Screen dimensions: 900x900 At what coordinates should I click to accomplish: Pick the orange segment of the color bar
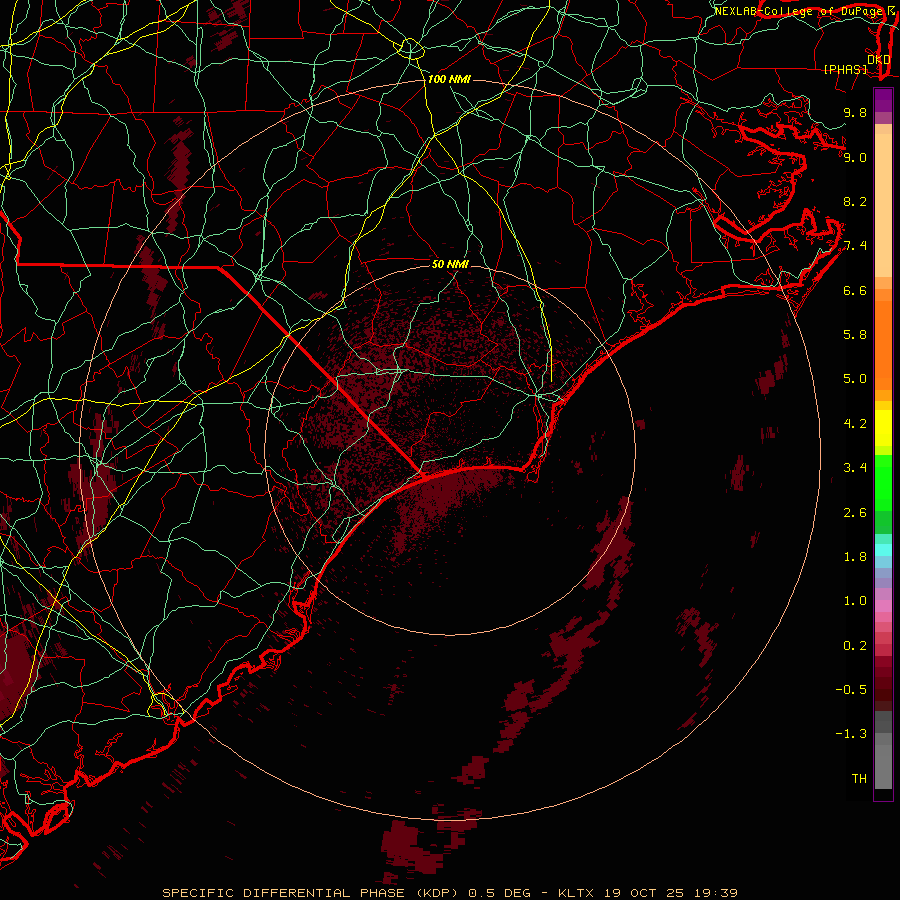coord(883,346)
